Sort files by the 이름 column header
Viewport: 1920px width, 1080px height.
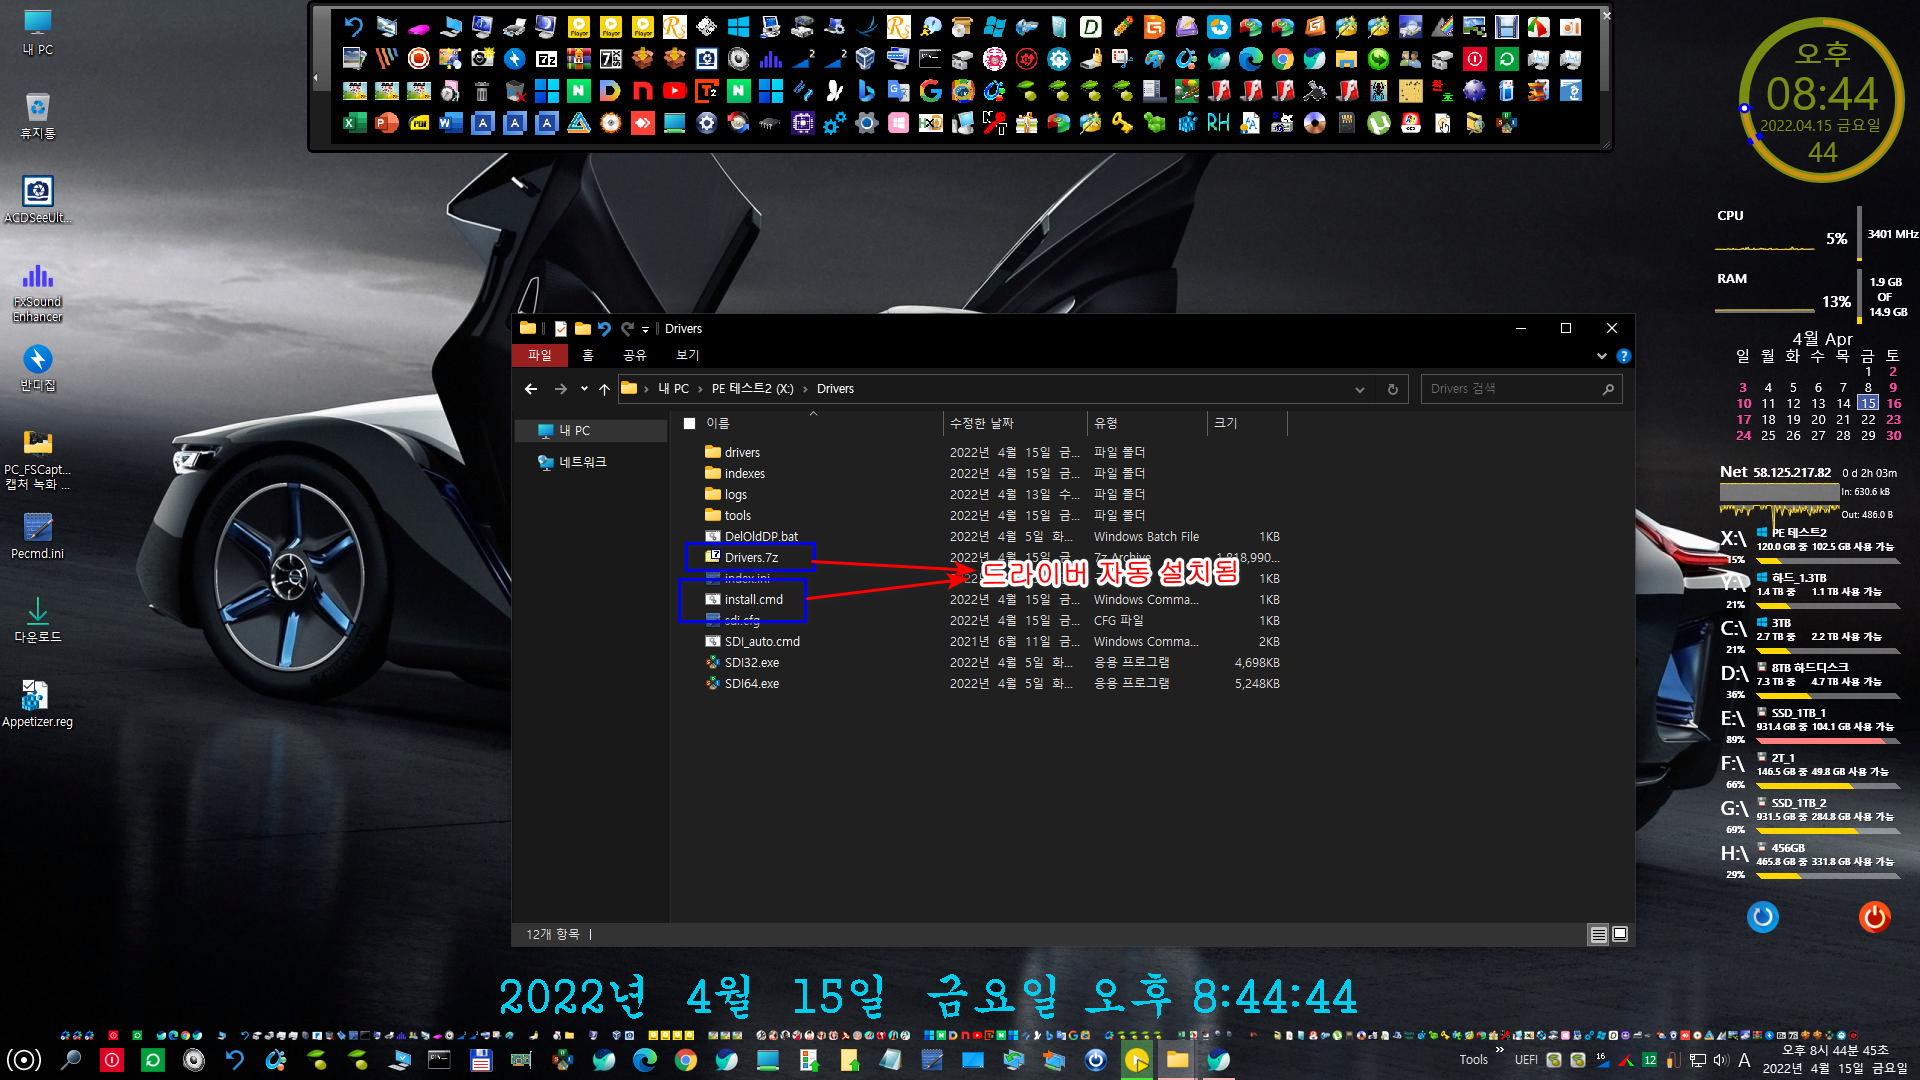click(x=718, y=423)
